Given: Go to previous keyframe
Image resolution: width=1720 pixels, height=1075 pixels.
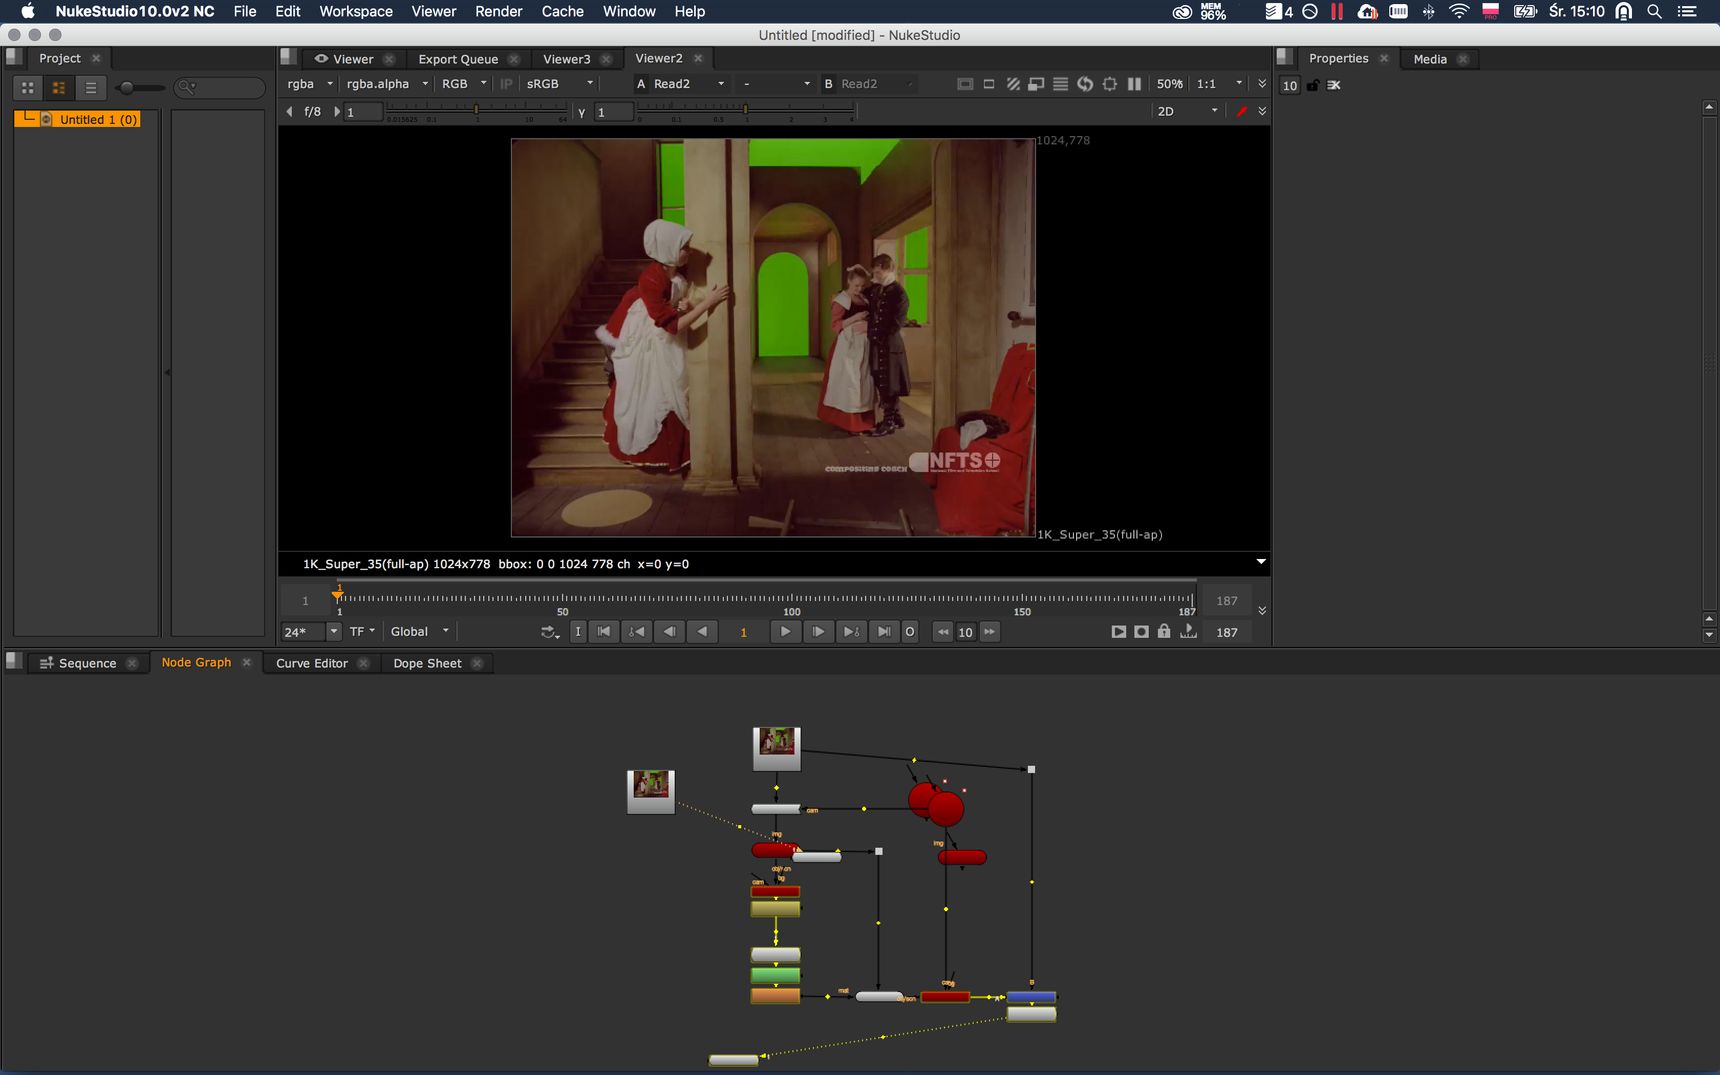Looking at the screenshot, I should pos(636,632).
